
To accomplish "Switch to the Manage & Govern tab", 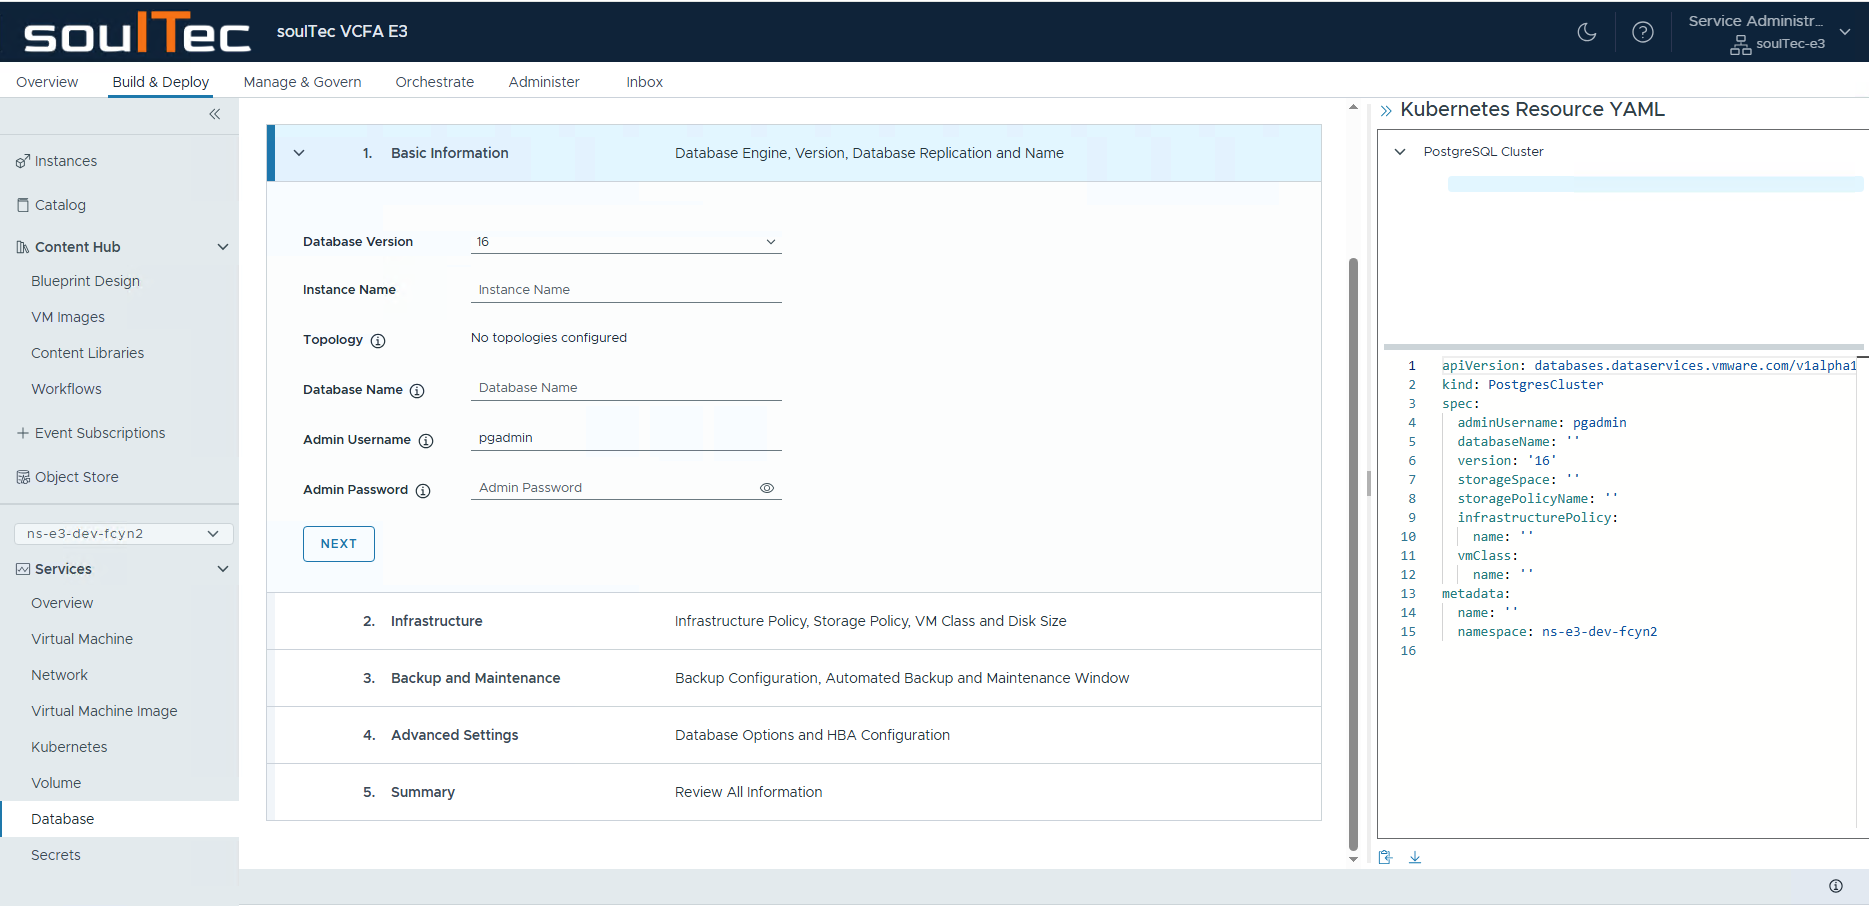I will (302, 82).
